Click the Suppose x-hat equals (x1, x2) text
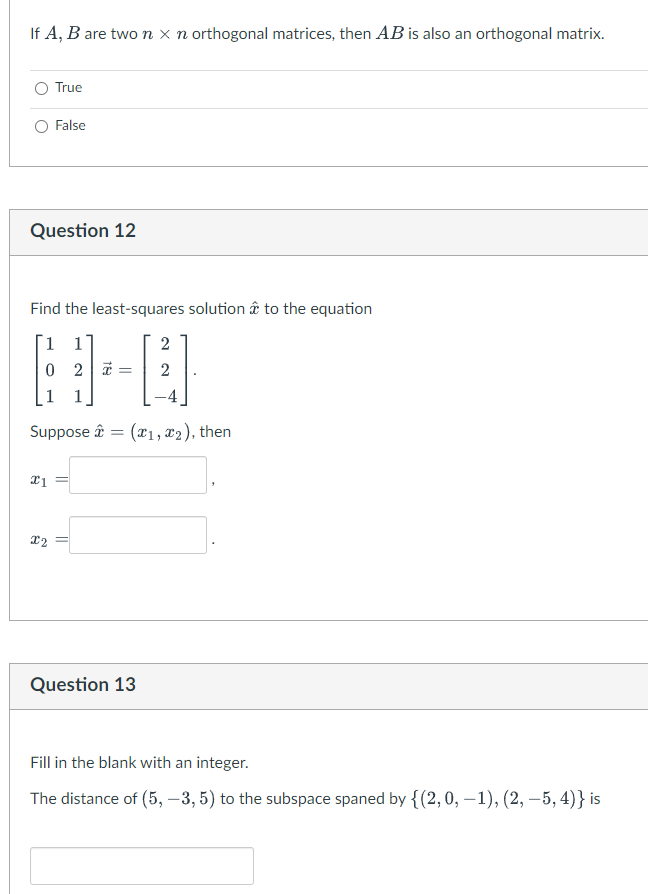The height and width of the screenshot is (894, 648). tap(130, 431)
